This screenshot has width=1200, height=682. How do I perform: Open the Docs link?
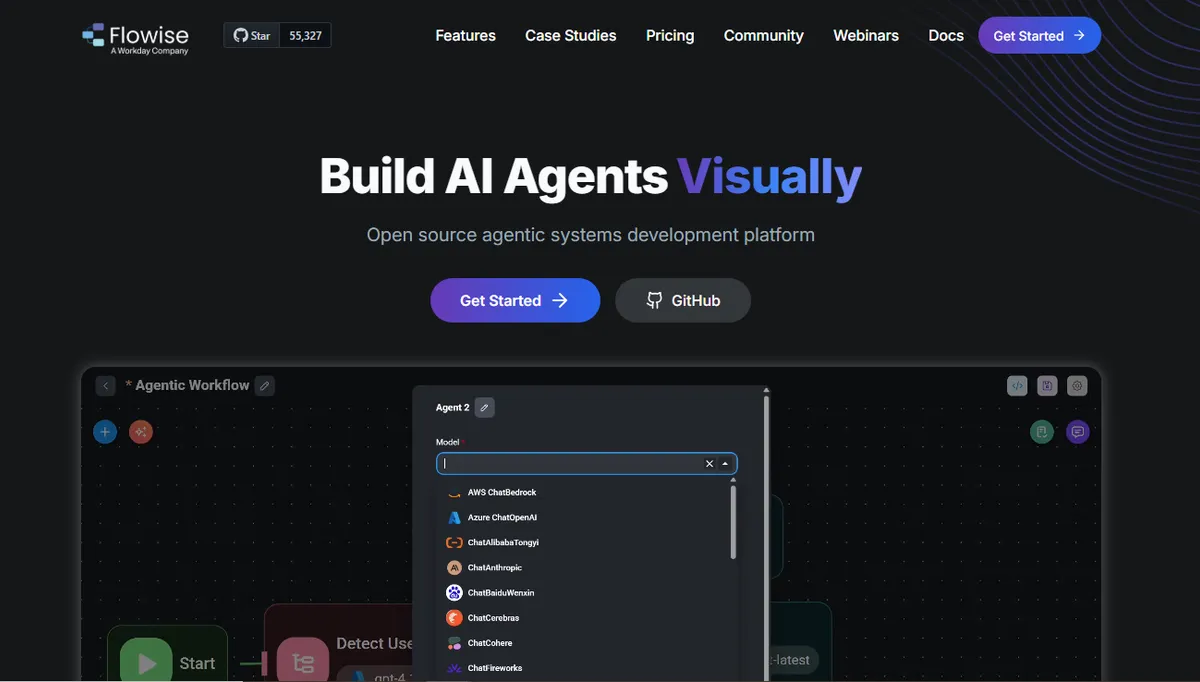pos(946,36)
